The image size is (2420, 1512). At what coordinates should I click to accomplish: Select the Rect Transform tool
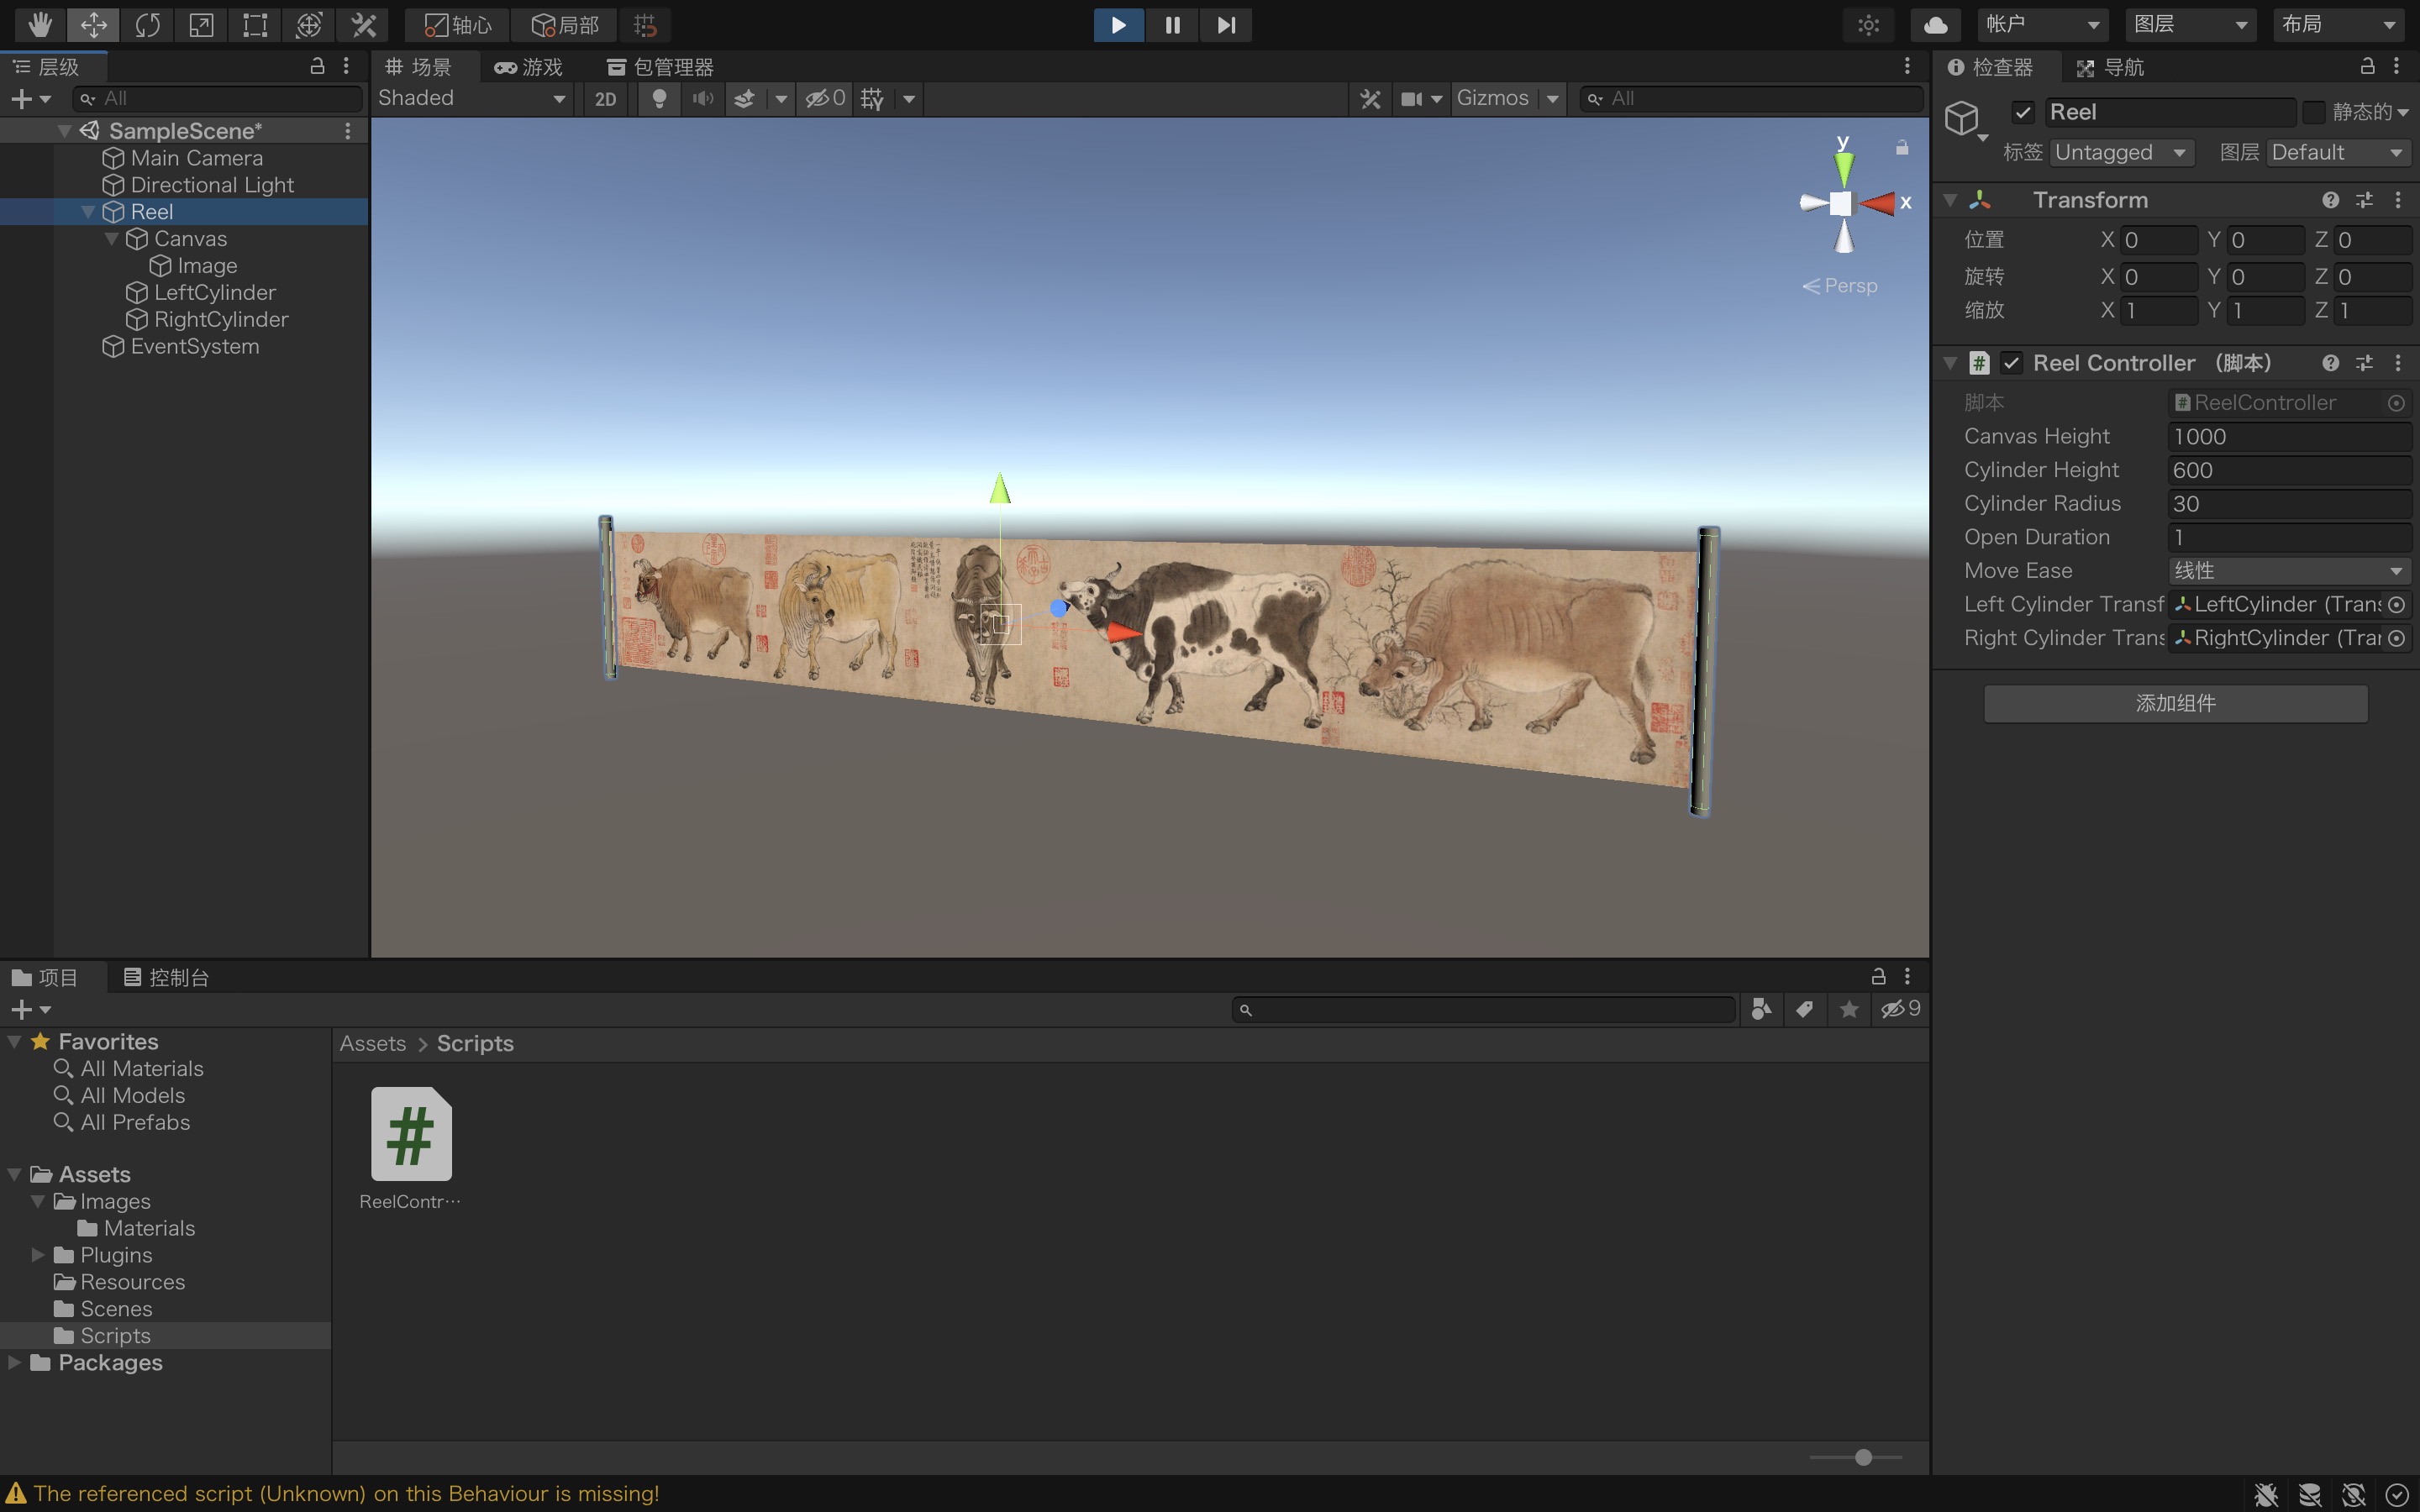pos(255,24)
